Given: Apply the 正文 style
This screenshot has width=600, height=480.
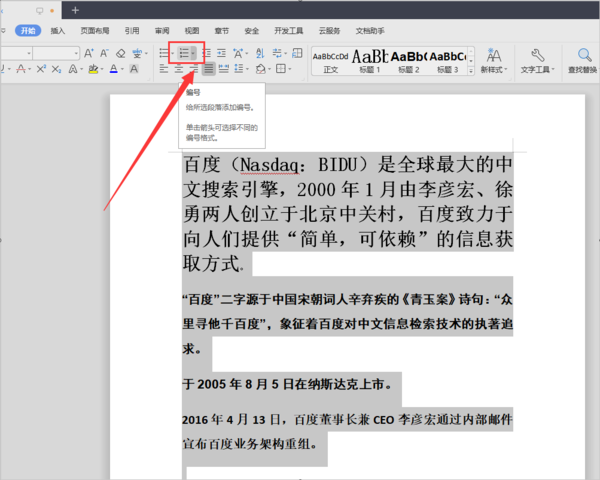Looking at the screenshot, I should coord(331,61).
